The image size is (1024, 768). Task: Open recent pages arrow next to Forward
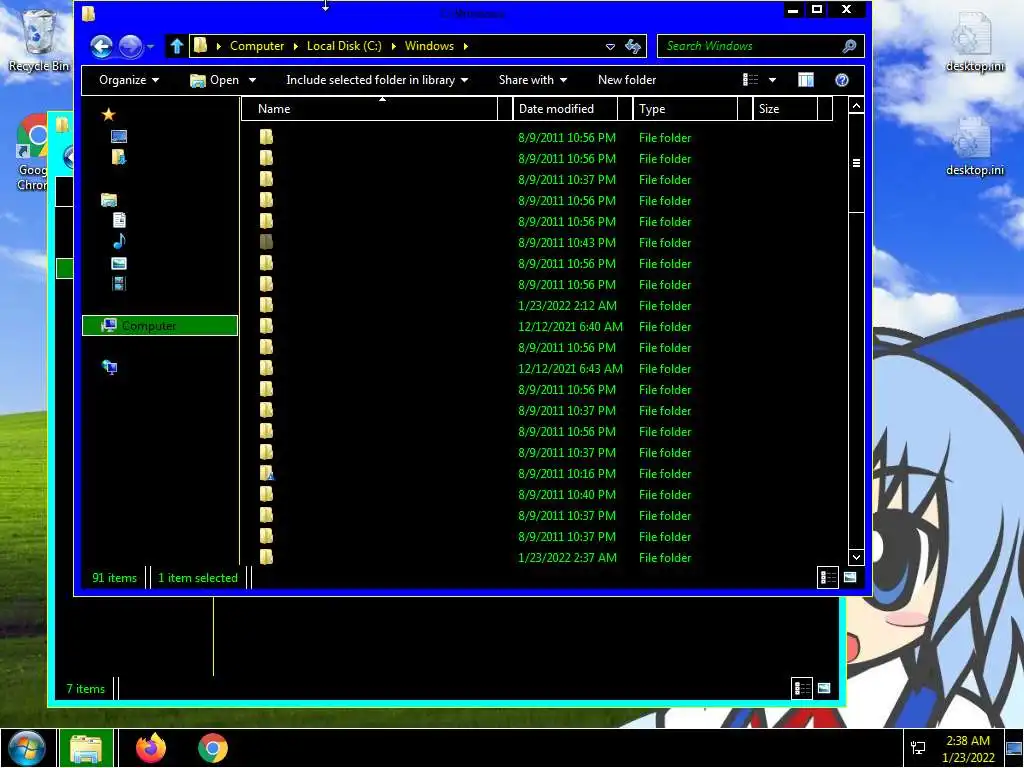(x=151, y=46)
